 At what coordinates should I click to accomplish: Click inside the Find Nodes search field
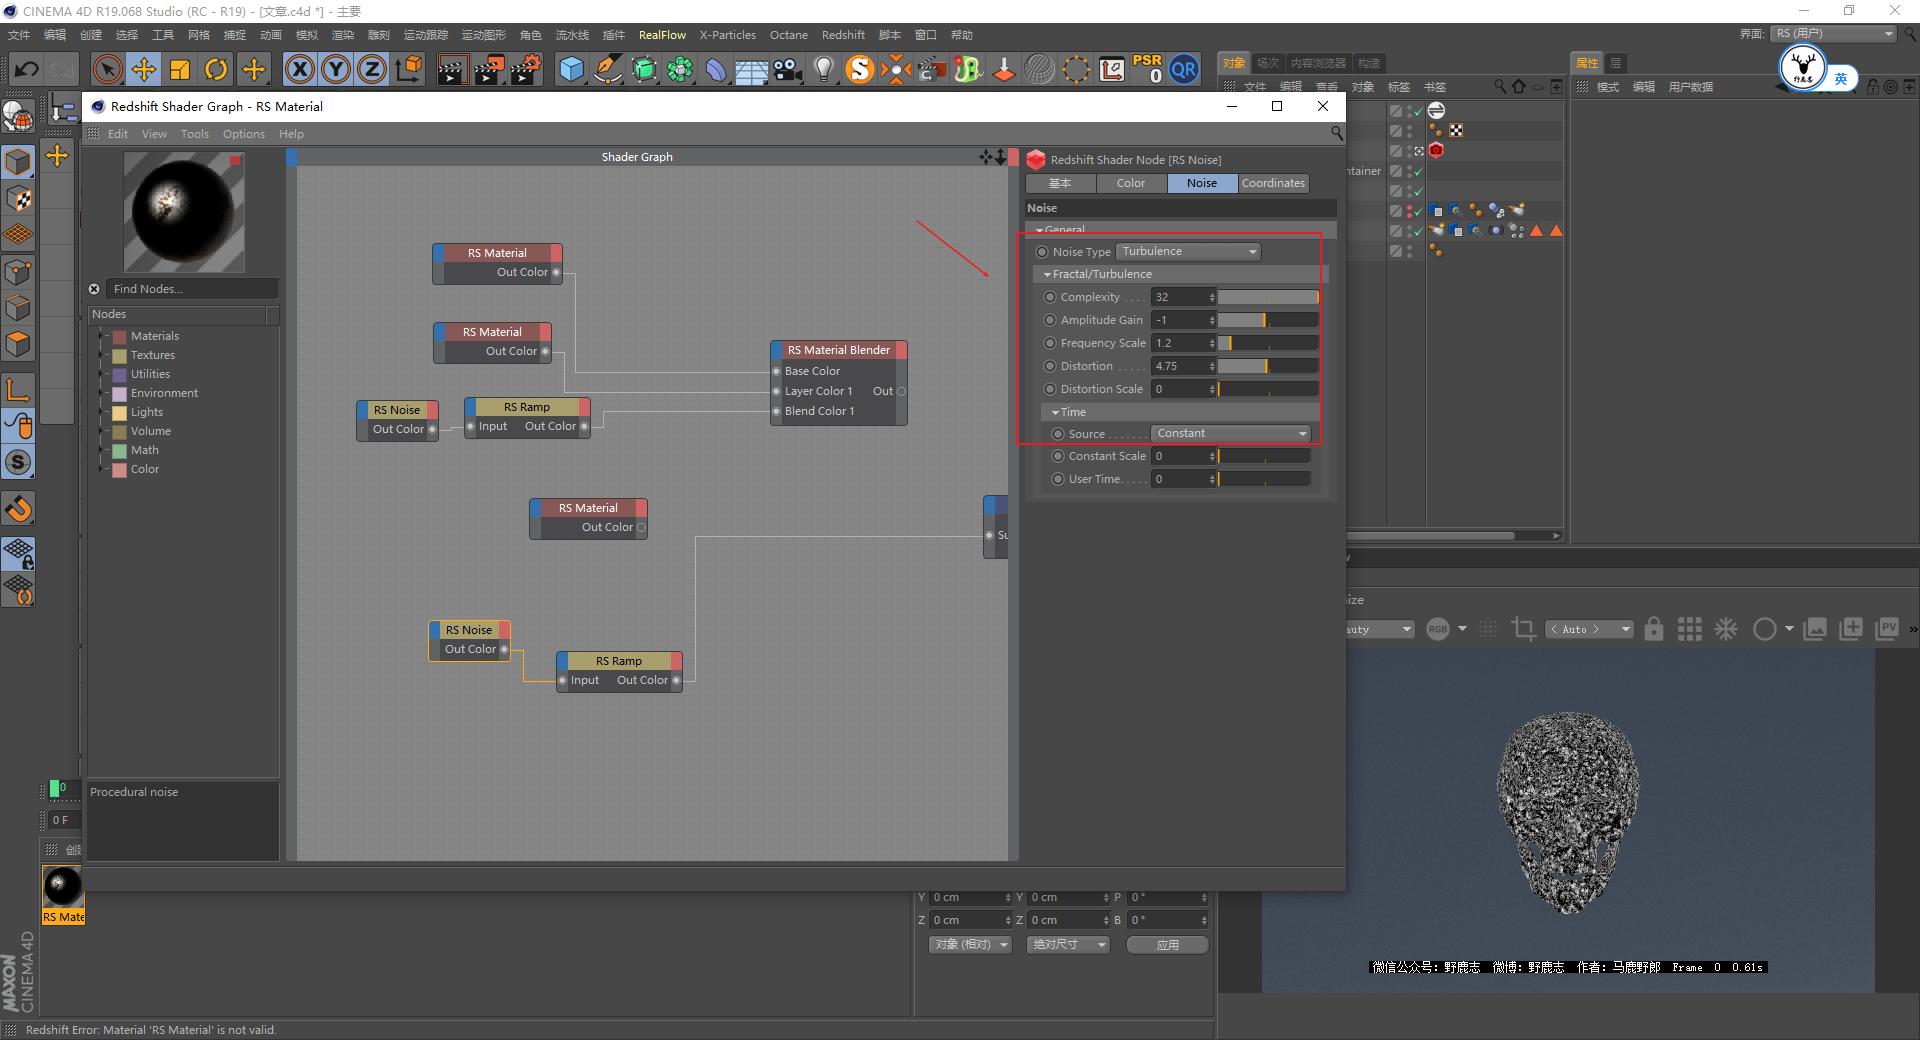tap(190, 288)
